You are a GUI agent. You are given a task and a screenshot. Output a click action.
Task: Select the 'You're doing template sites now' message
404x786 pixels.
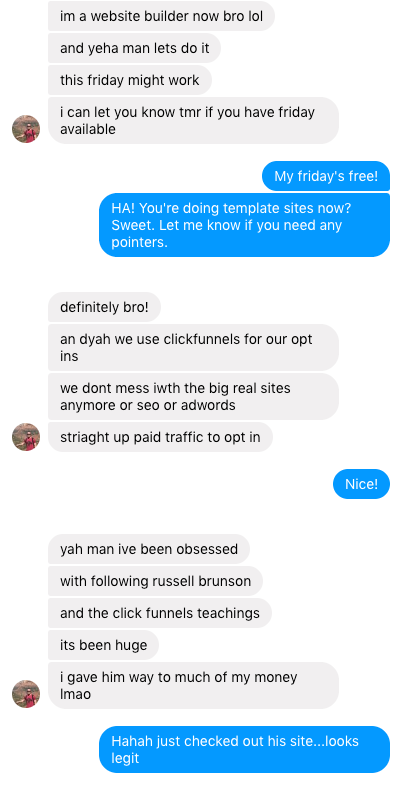[245, 225]
